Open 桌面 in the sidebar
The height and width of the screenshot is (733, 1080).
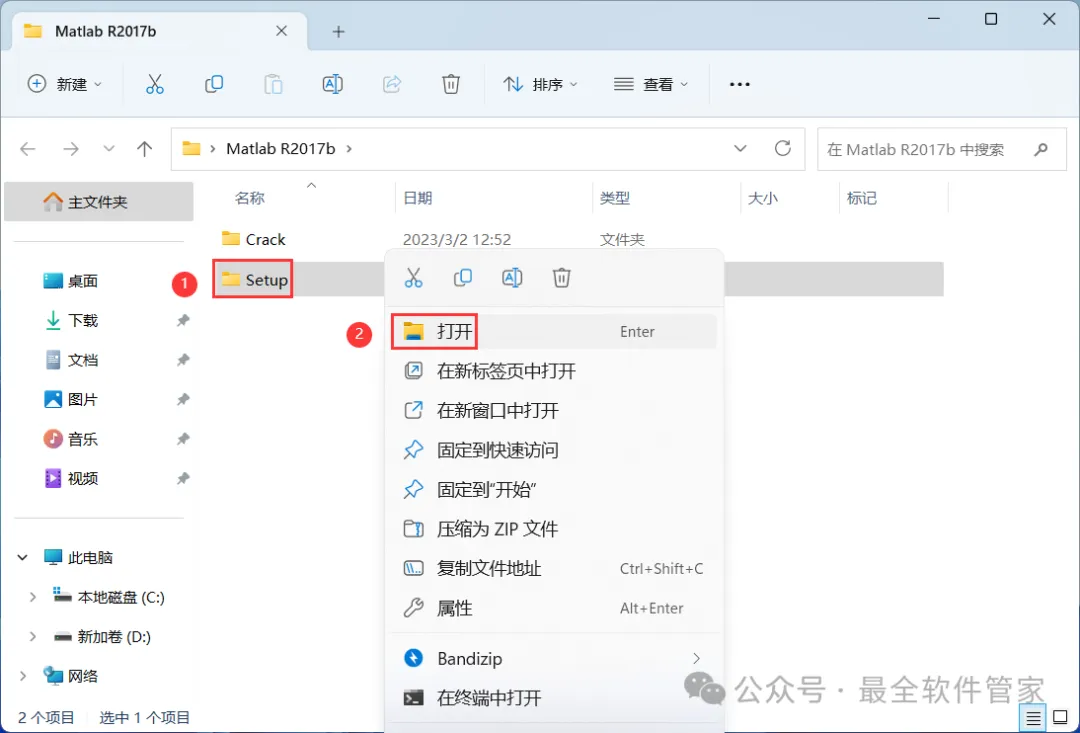tap(72, 281)
